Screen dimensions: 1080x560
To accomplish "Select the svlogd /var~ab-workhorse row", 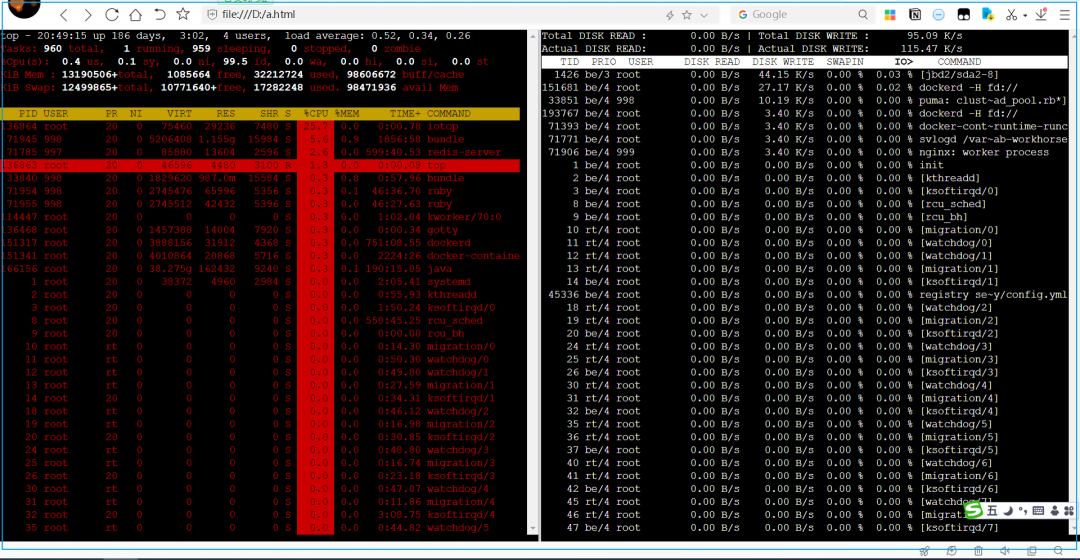I will (804, 139).
